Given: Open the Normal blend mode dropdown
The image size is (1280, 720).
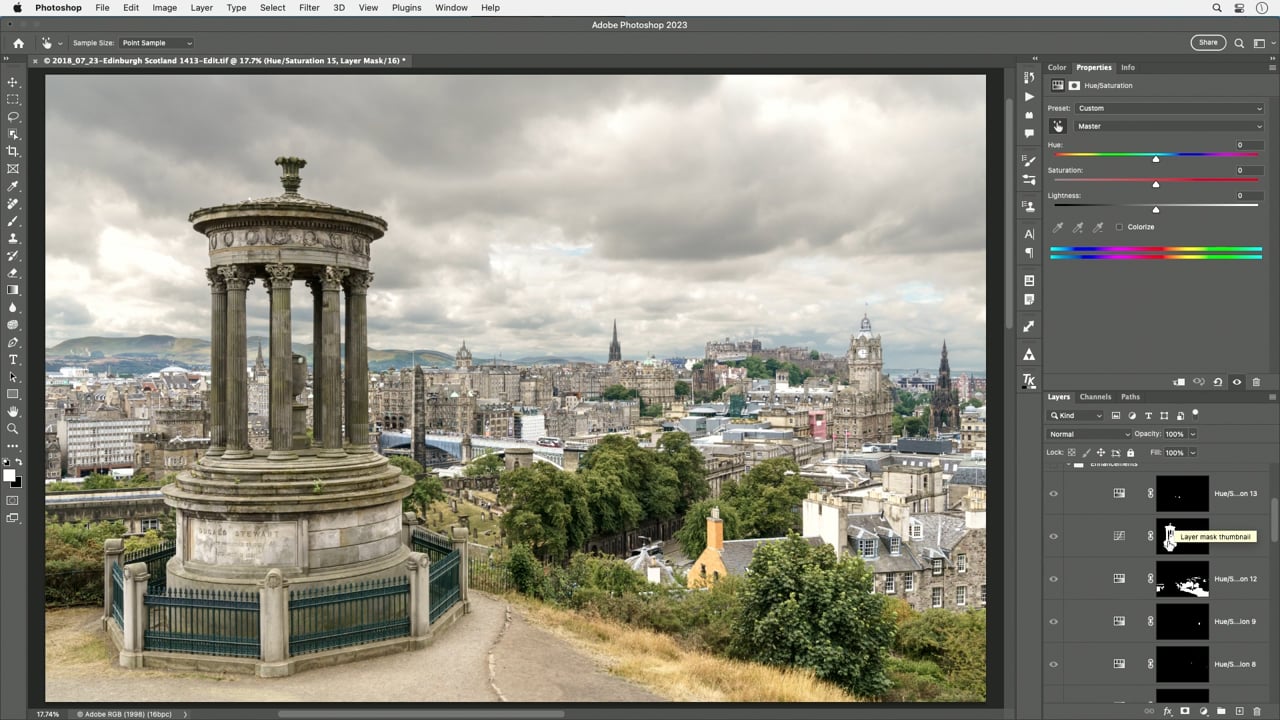Looking at the screenshot, I should click(1089, 434).
